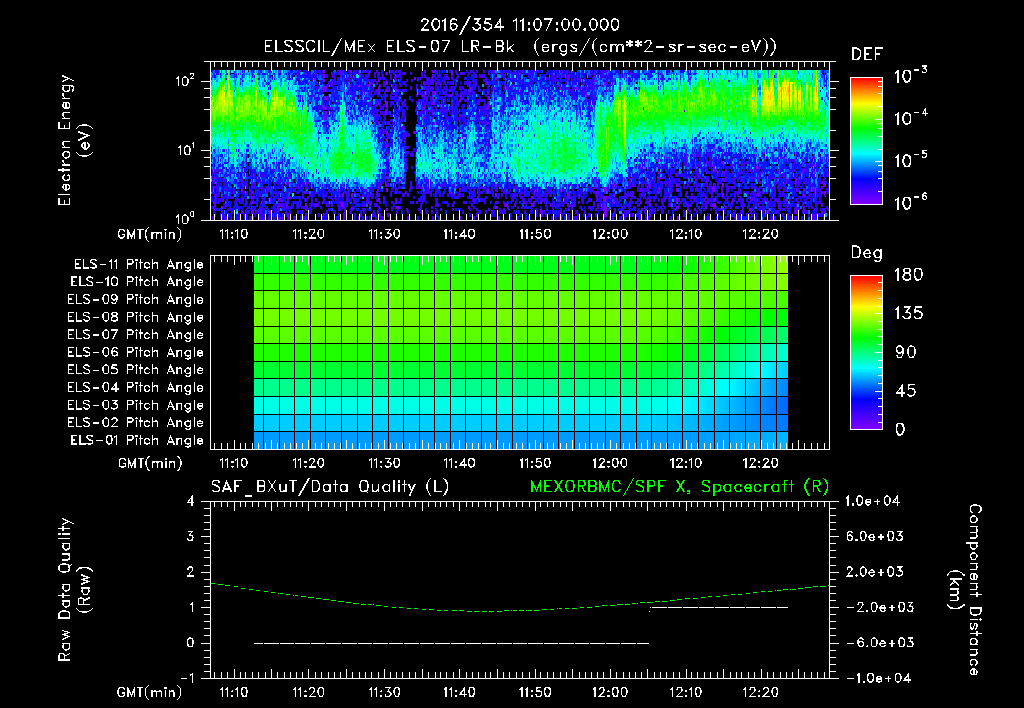Select the ELS-07 Pitch Angle row label
The width and height of the screenshot is (1024, 708).
pos(136,334)
